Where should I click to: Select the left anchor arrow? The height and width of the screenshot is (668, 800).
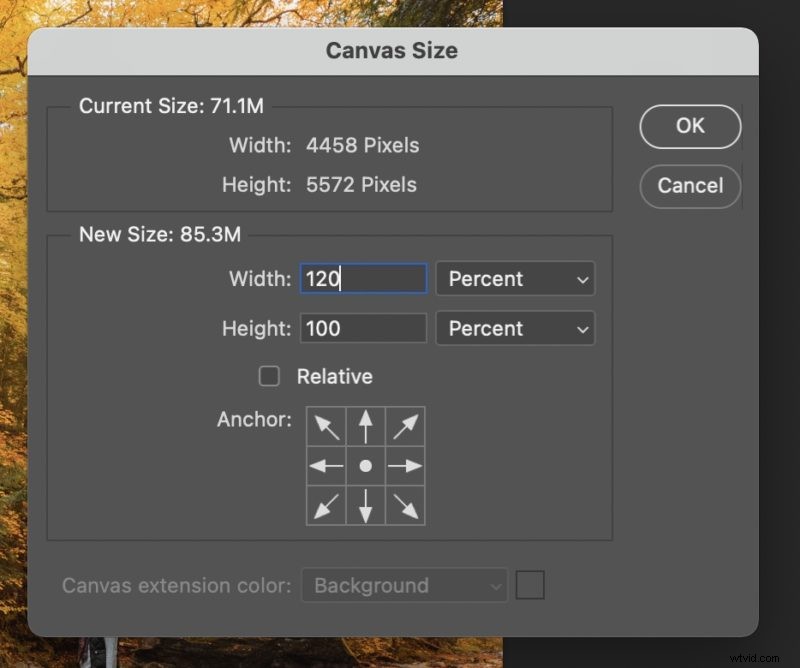coord(325,465)
